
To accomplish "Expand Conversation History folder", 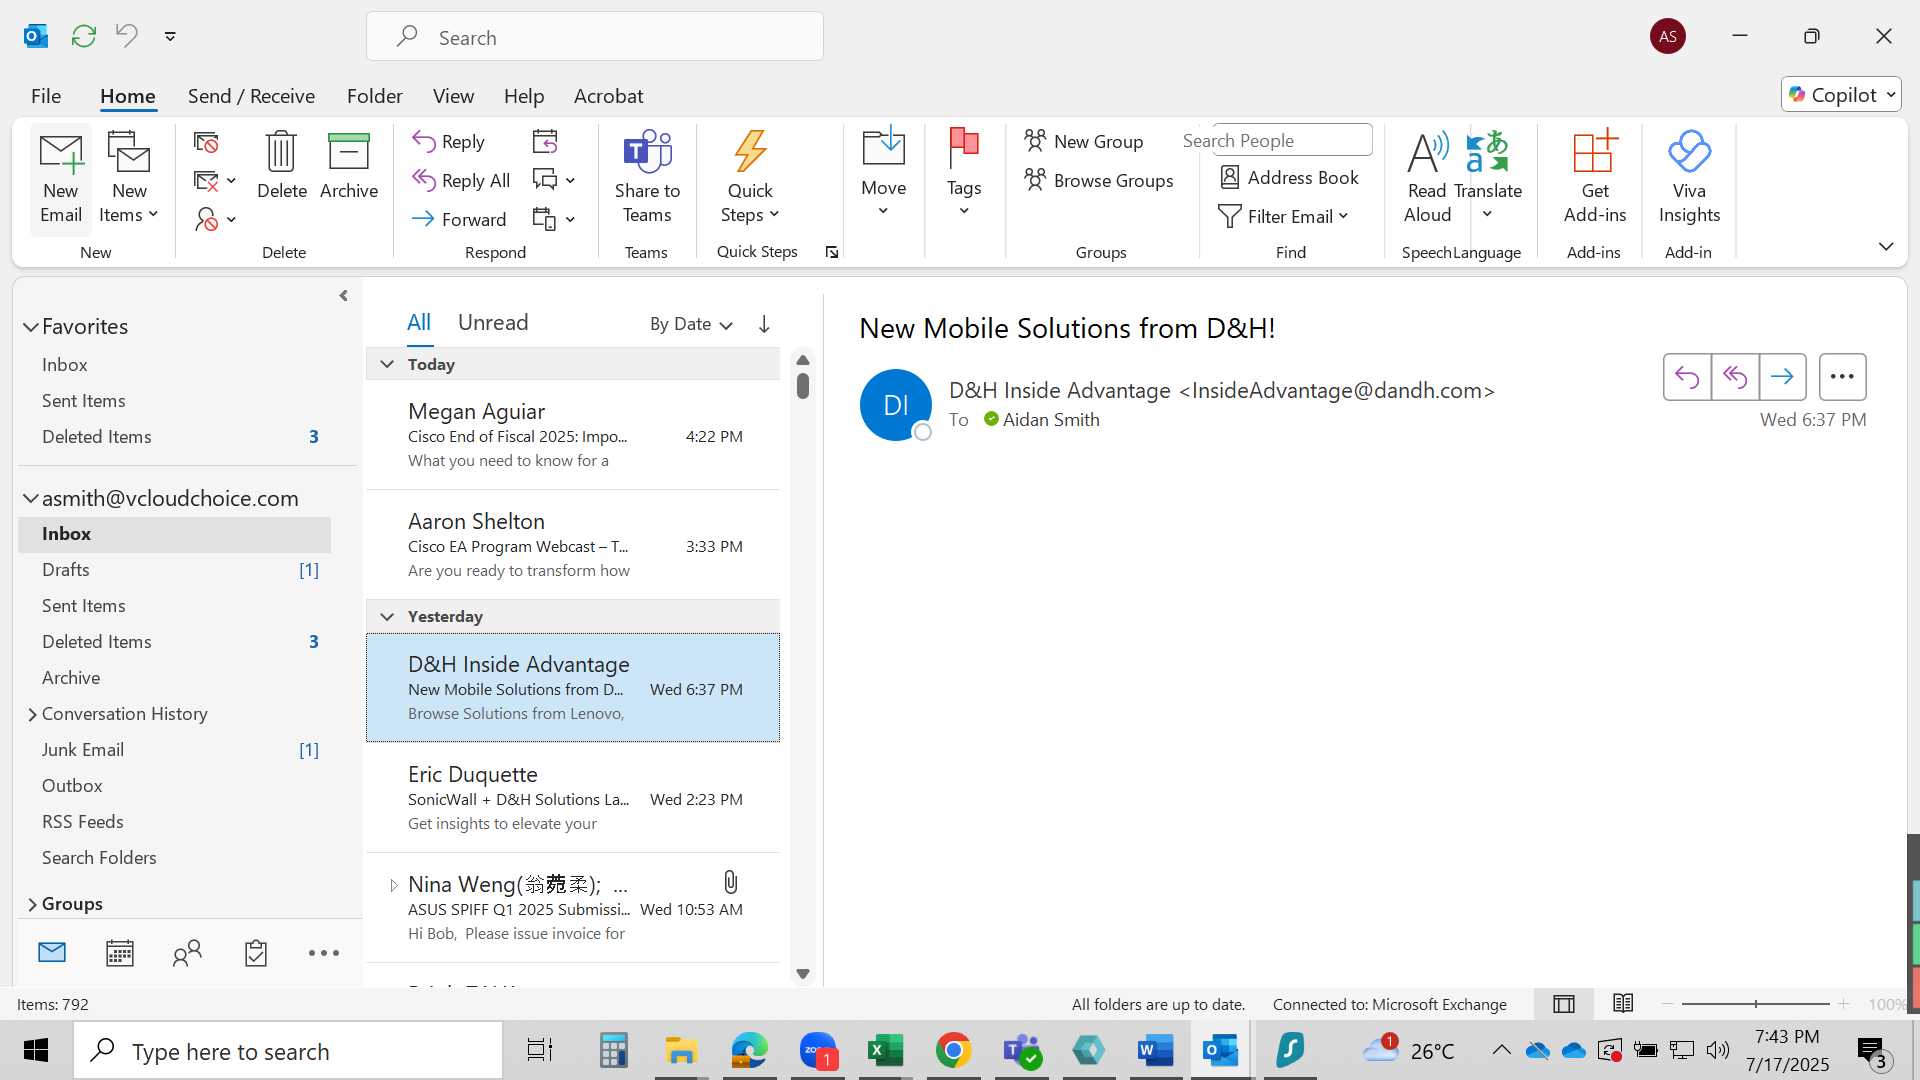I will click(32, 714).
